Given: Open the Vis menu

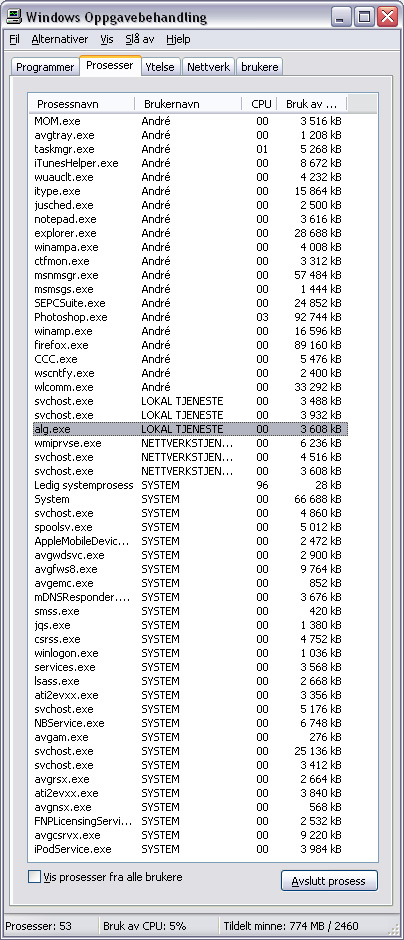Looking at the screenshot, I should [107, 40].
